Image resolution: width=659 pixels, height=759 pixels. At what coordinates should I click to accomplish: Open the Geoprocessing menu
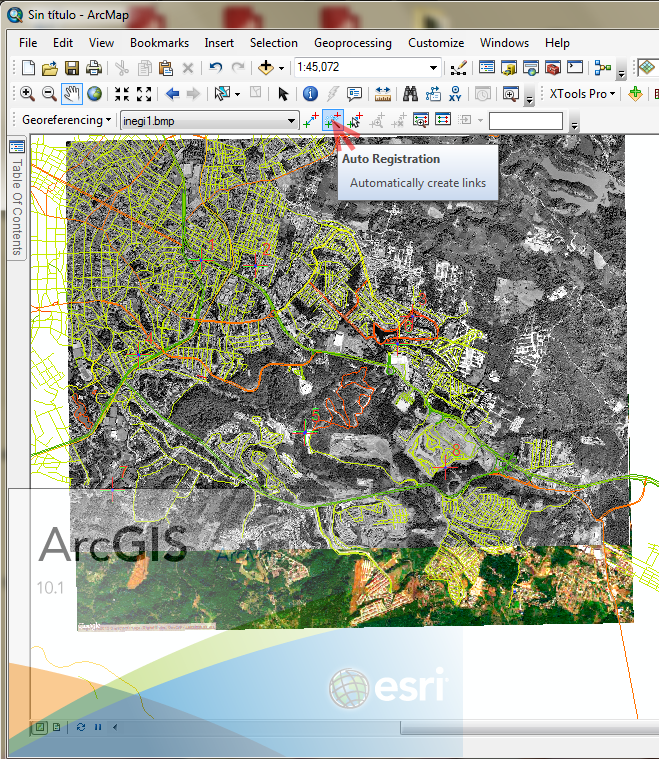353,43
